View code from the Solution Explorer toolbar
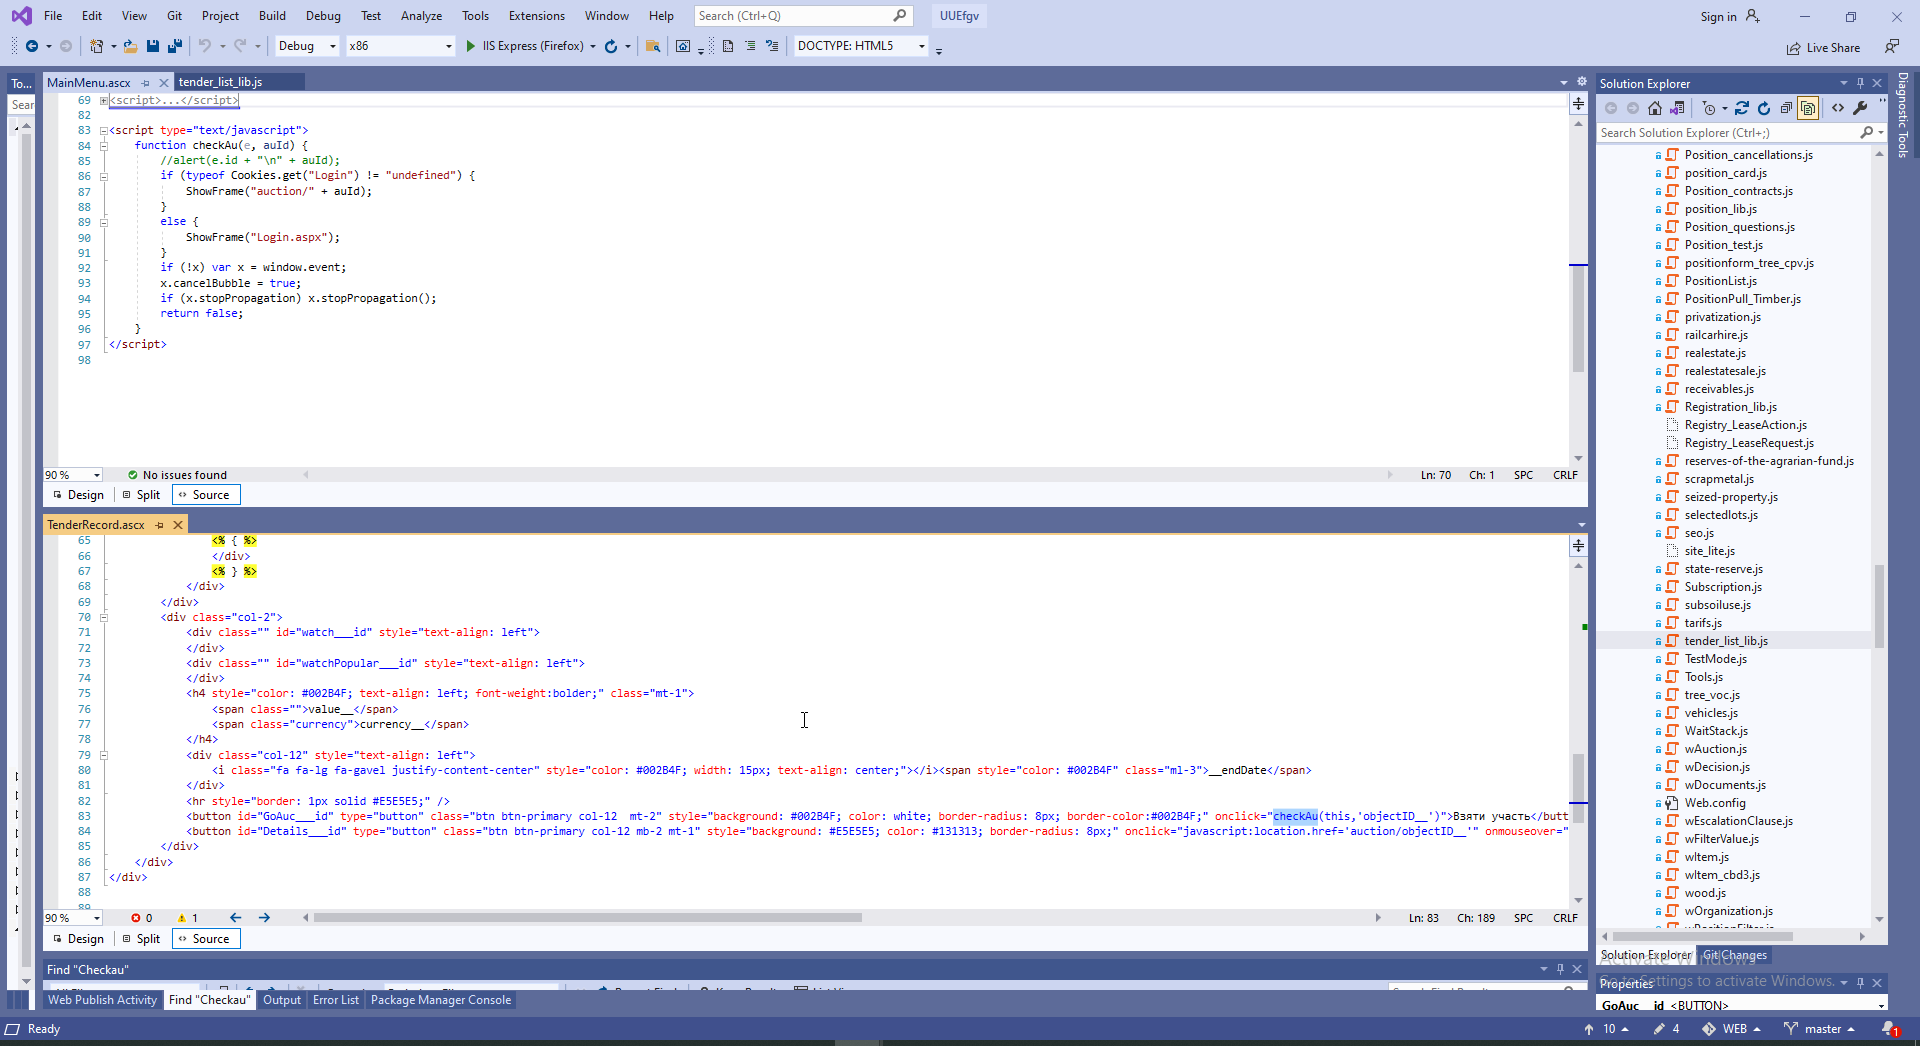This screenshot has width=1920, height=1046. tap(1838, 108)
